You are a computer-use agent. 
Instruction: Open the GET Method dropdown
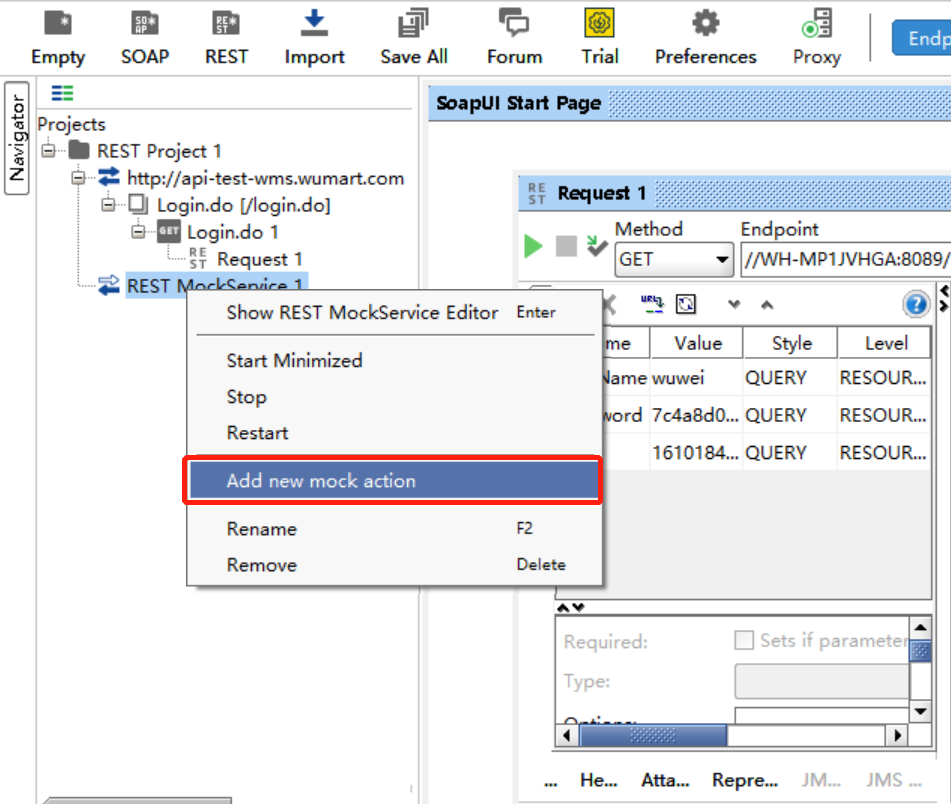pyautogui.click(x=674, y=260)
